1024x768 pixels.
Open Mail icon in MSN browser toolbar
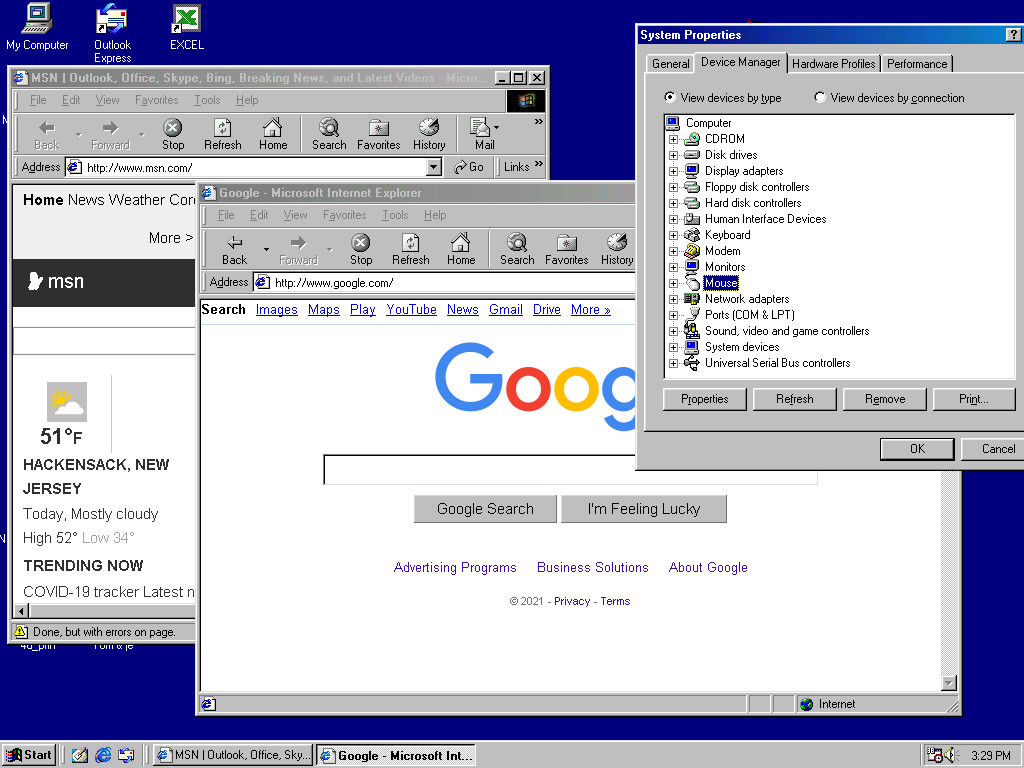click(x=482, y=128)
